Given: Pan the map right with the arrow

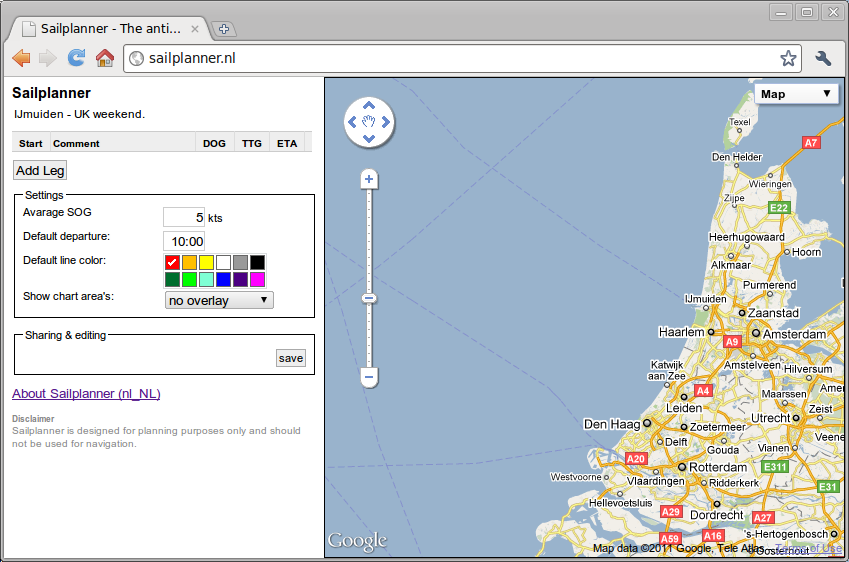Looking at the screenshot, I should [x=386, y=122].
